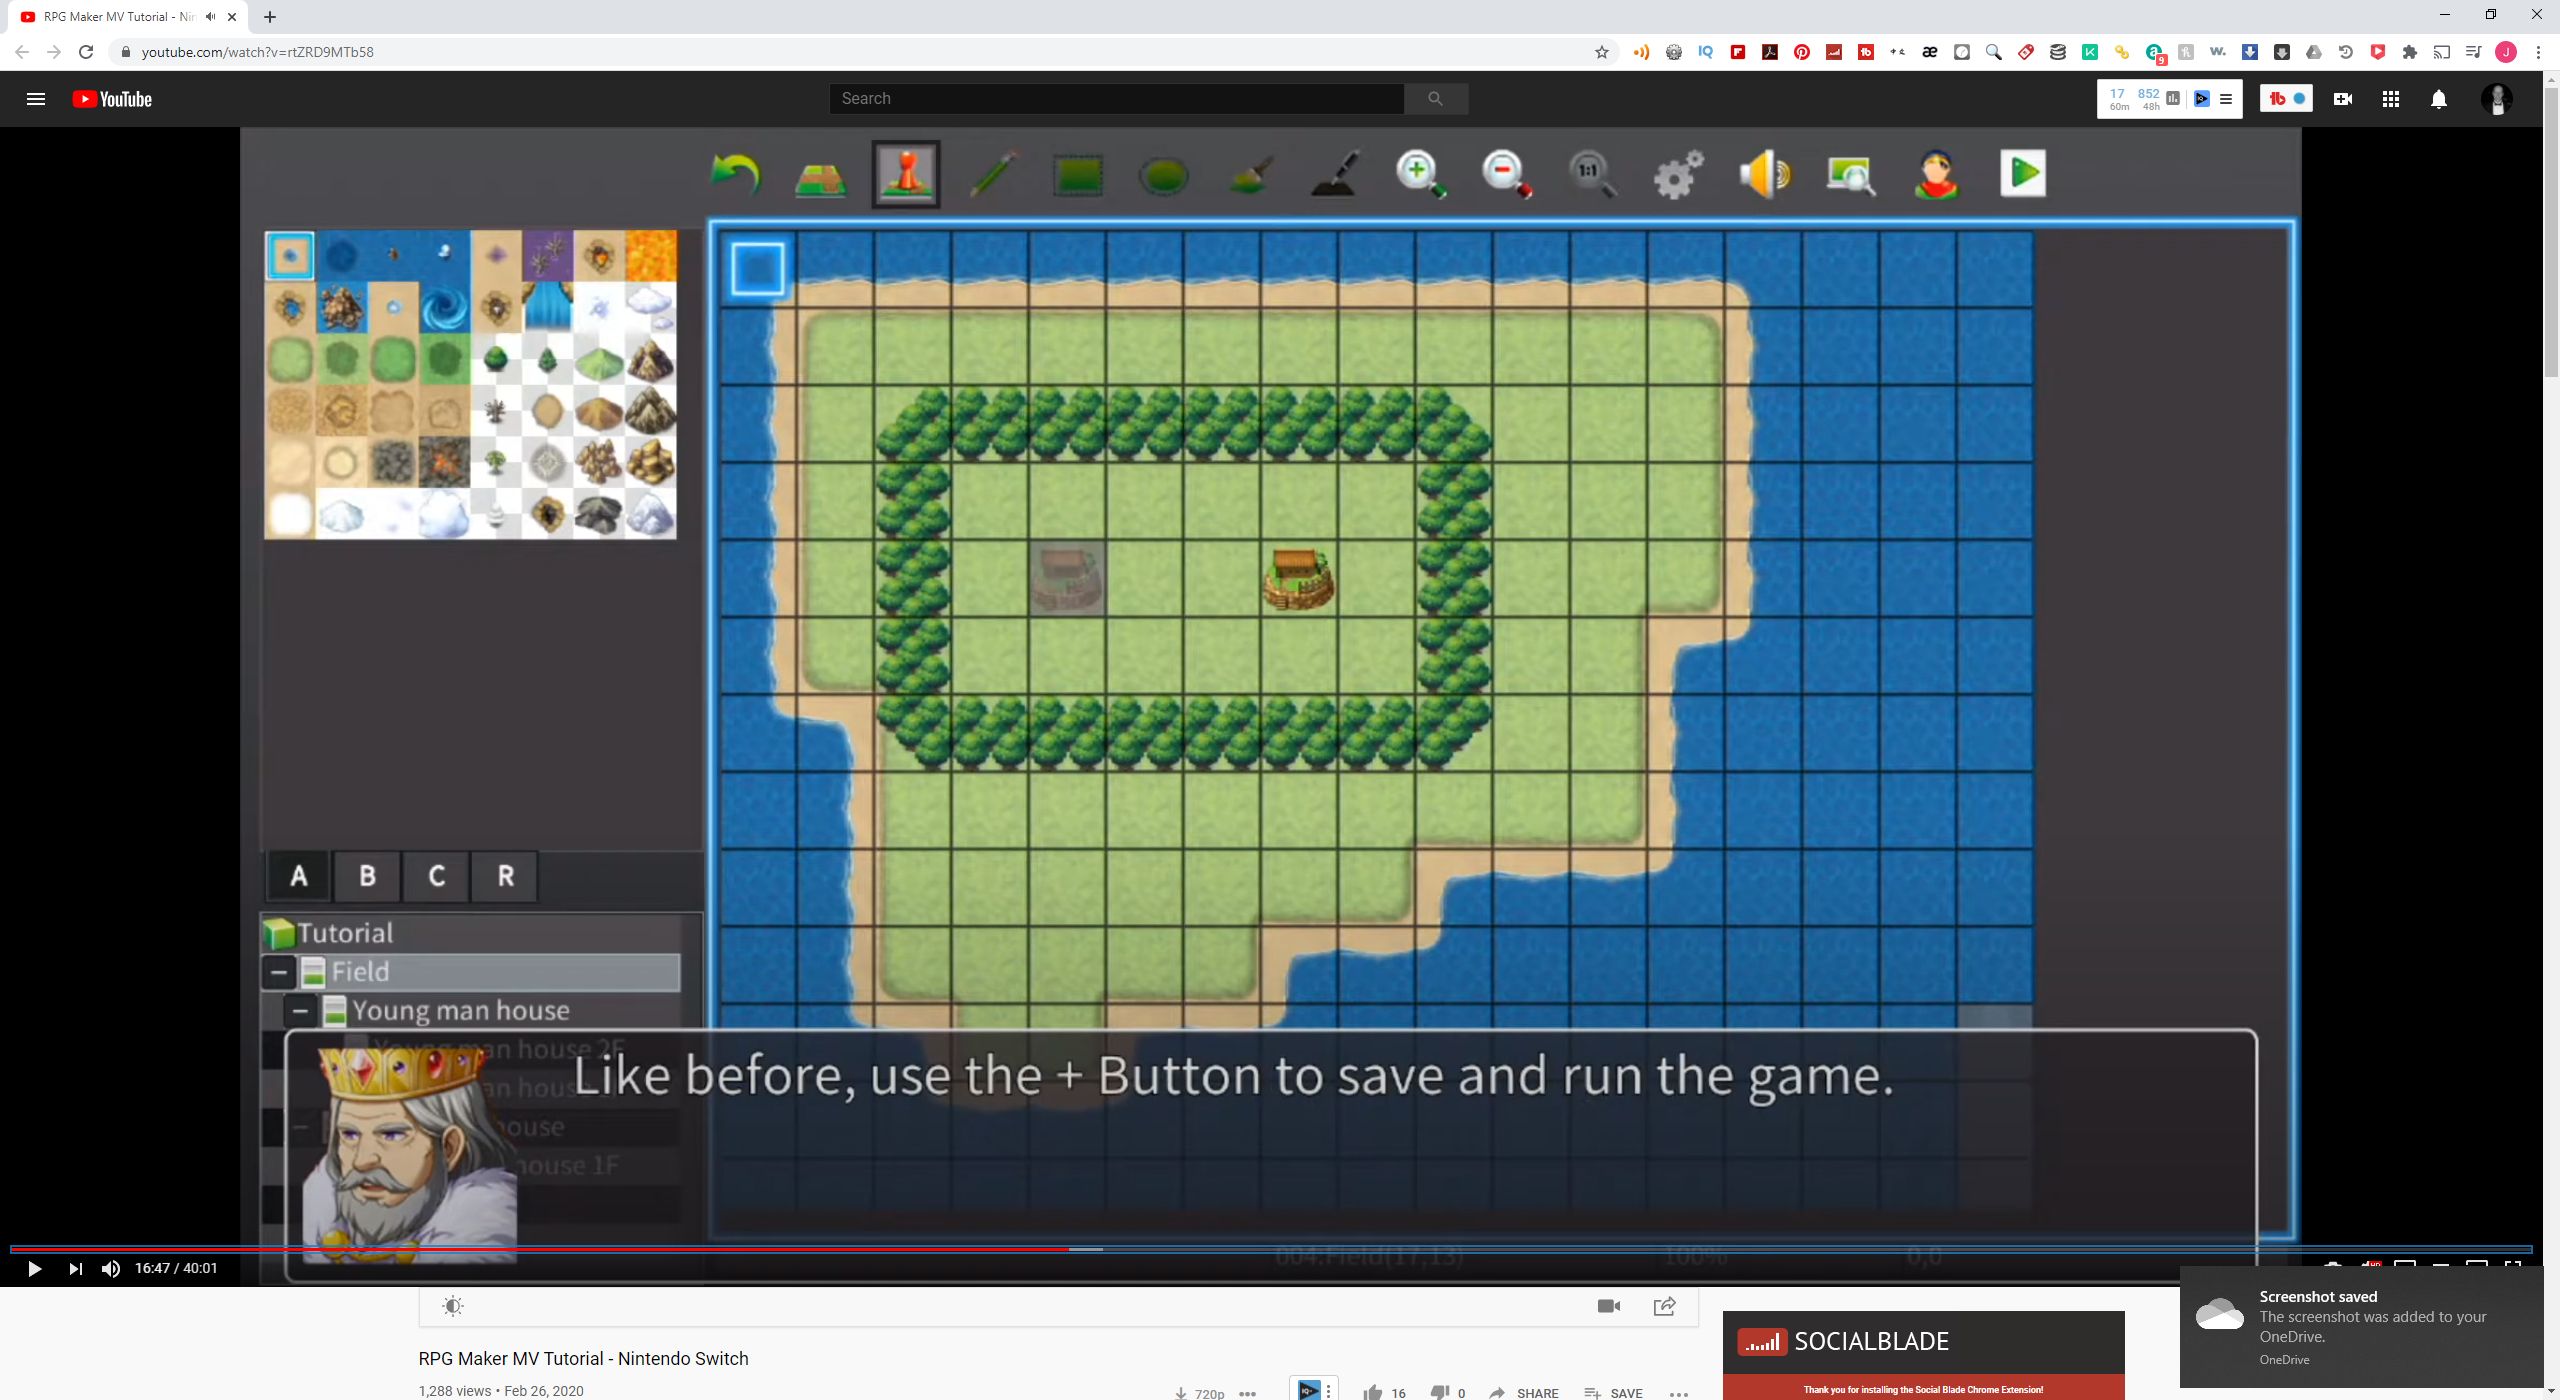The height and width of the screenshot is (1400, 2560).
Task: Click the Chrome three-dot menu
Action: tap(2538, 52)
